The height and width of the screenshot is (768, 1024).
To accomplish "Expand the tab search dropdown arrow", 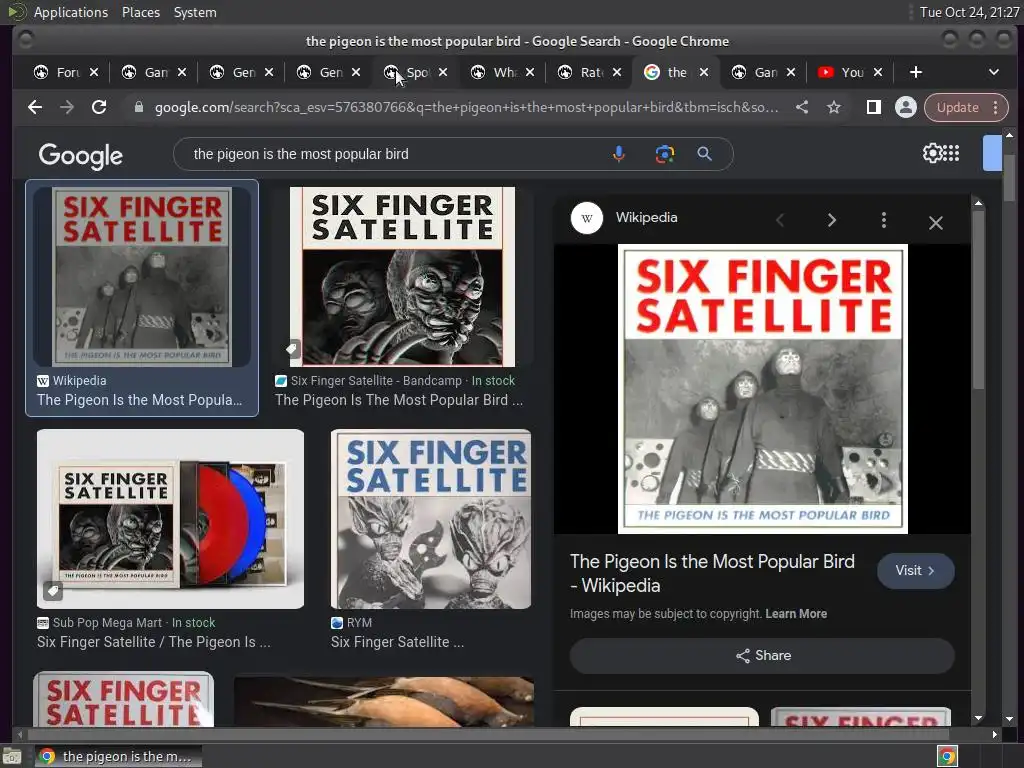I will click(993, 72).
